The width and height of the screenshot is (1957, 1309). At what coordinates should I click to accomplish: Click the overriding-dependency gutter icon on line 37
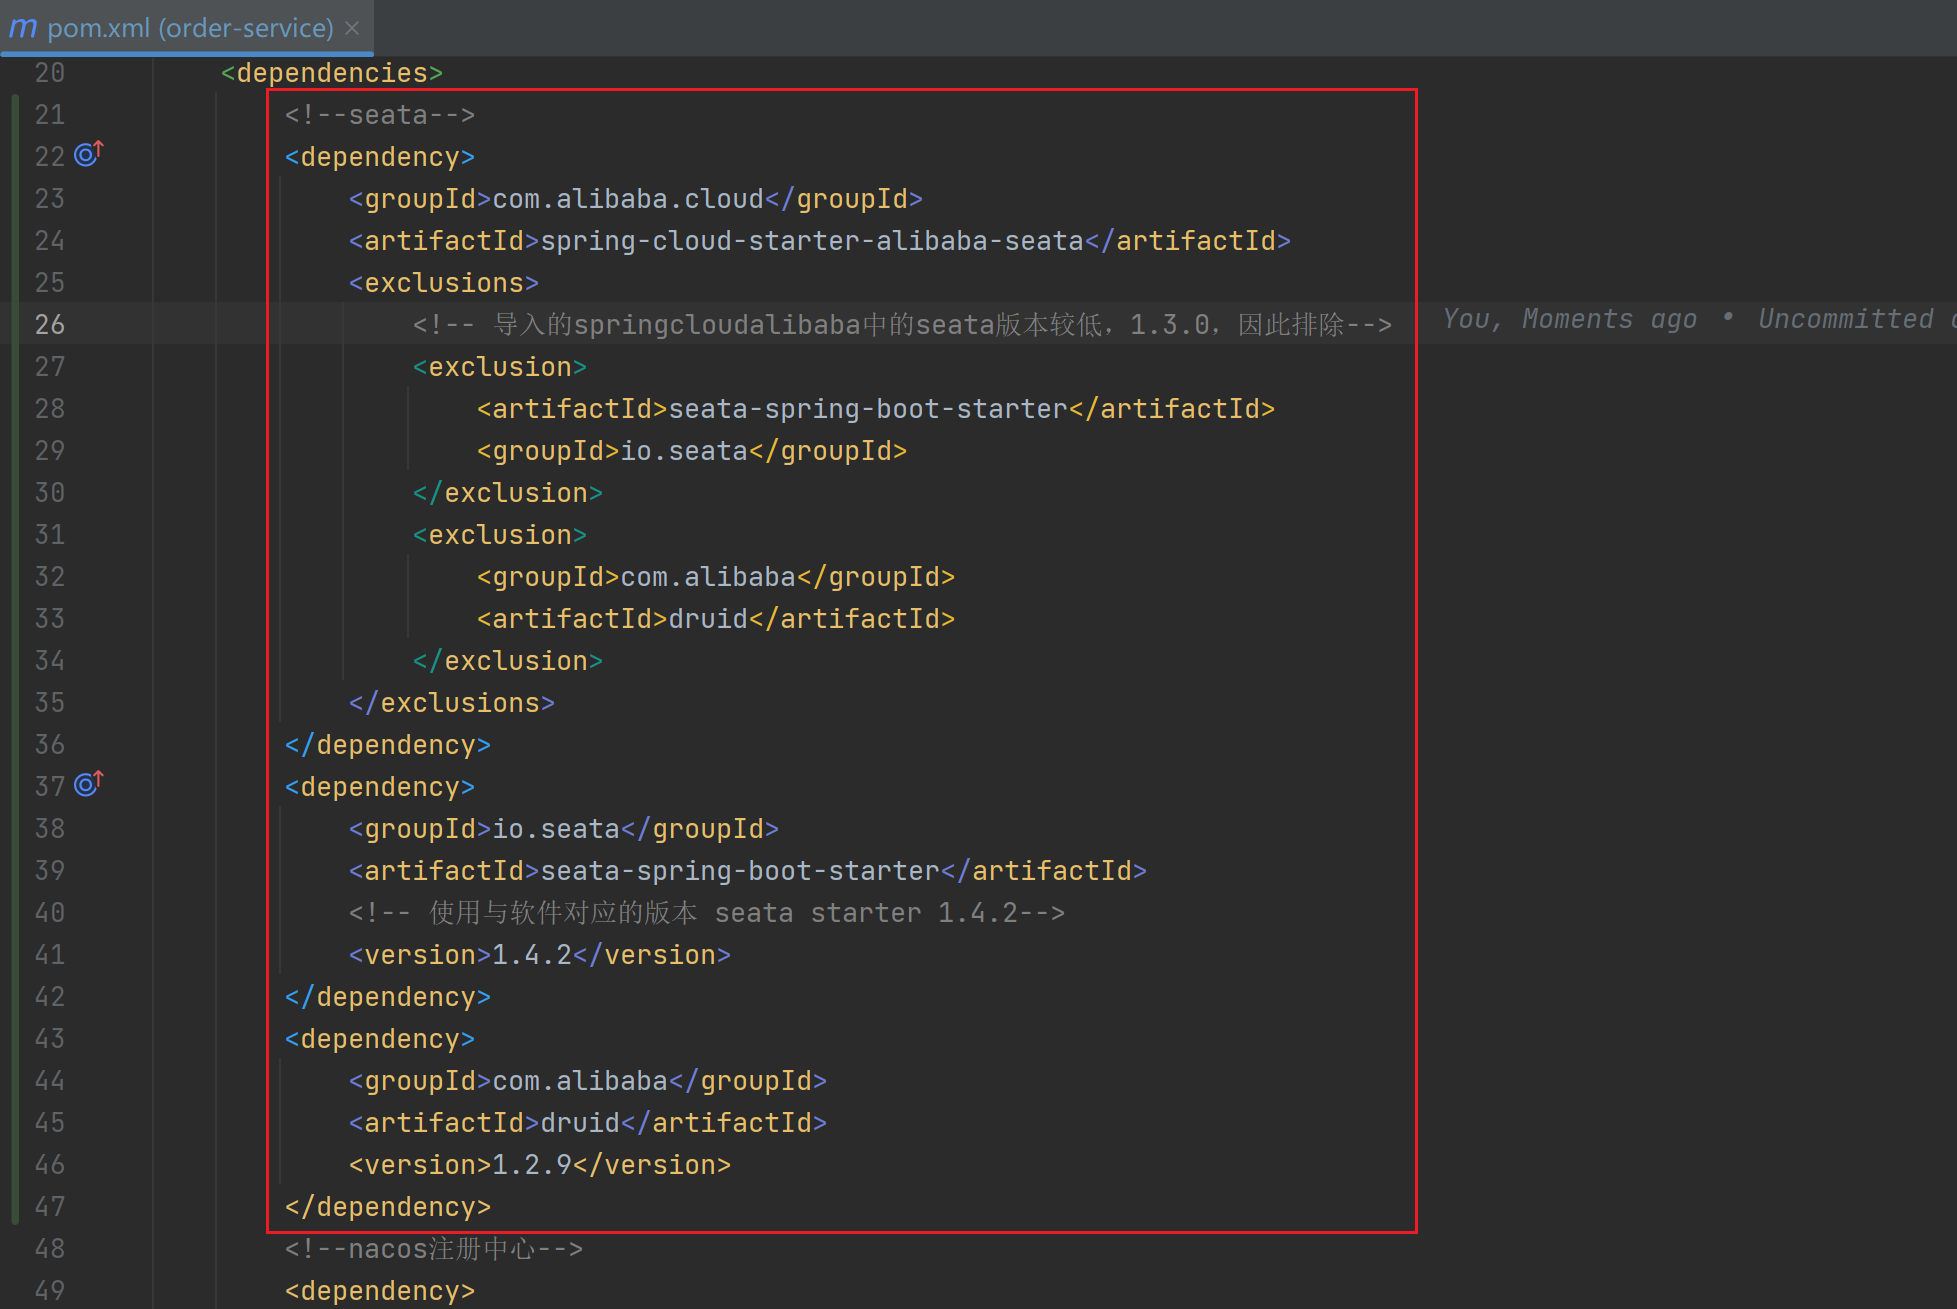tap(89, 784)
